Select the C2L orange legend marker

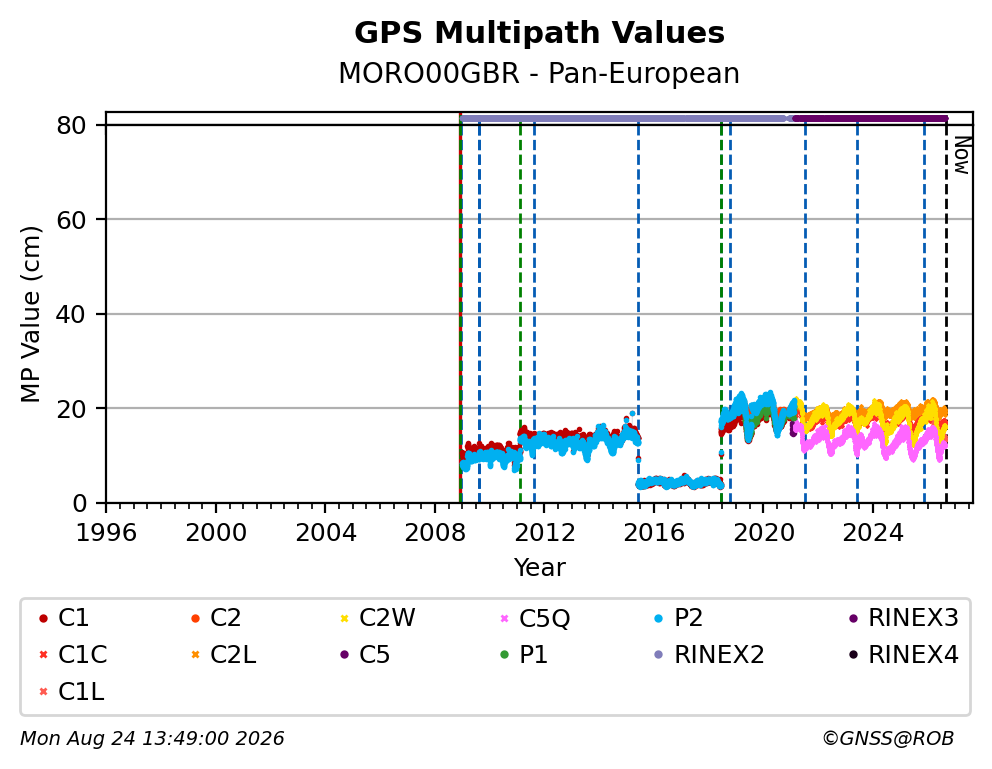pos(195,655)
